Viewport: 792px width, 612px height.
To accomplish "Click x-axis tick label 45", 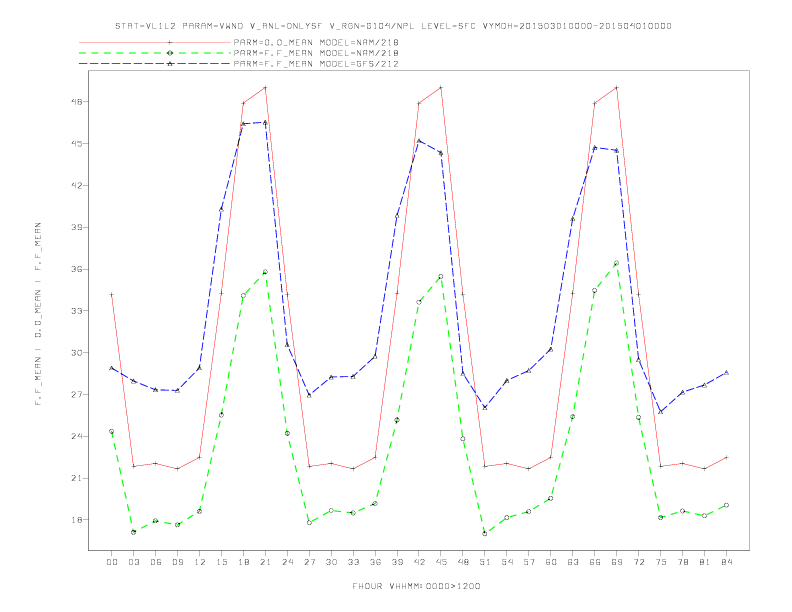I will pyautogui.click(x=441, y=562).
